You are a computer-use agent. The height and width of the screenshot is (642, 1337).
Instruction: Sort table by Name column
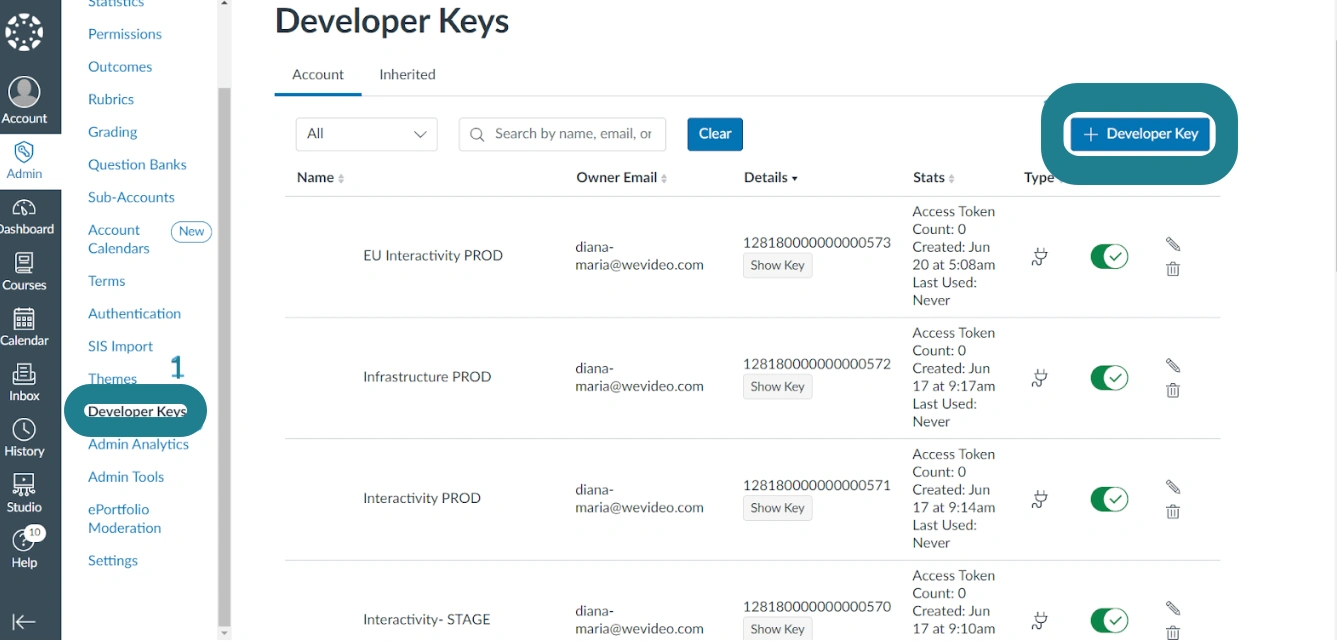pyautogui.click(x=320, y=177)
